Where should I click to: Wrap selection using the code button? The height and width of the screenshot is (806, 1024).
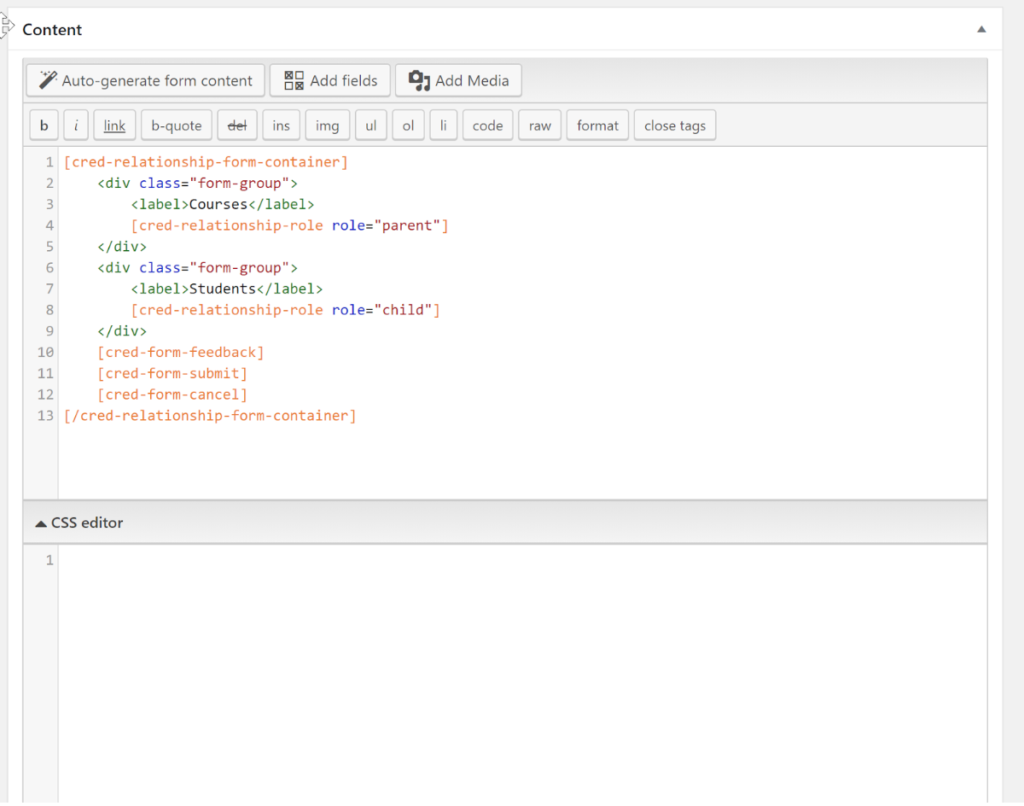click(487, 126)
